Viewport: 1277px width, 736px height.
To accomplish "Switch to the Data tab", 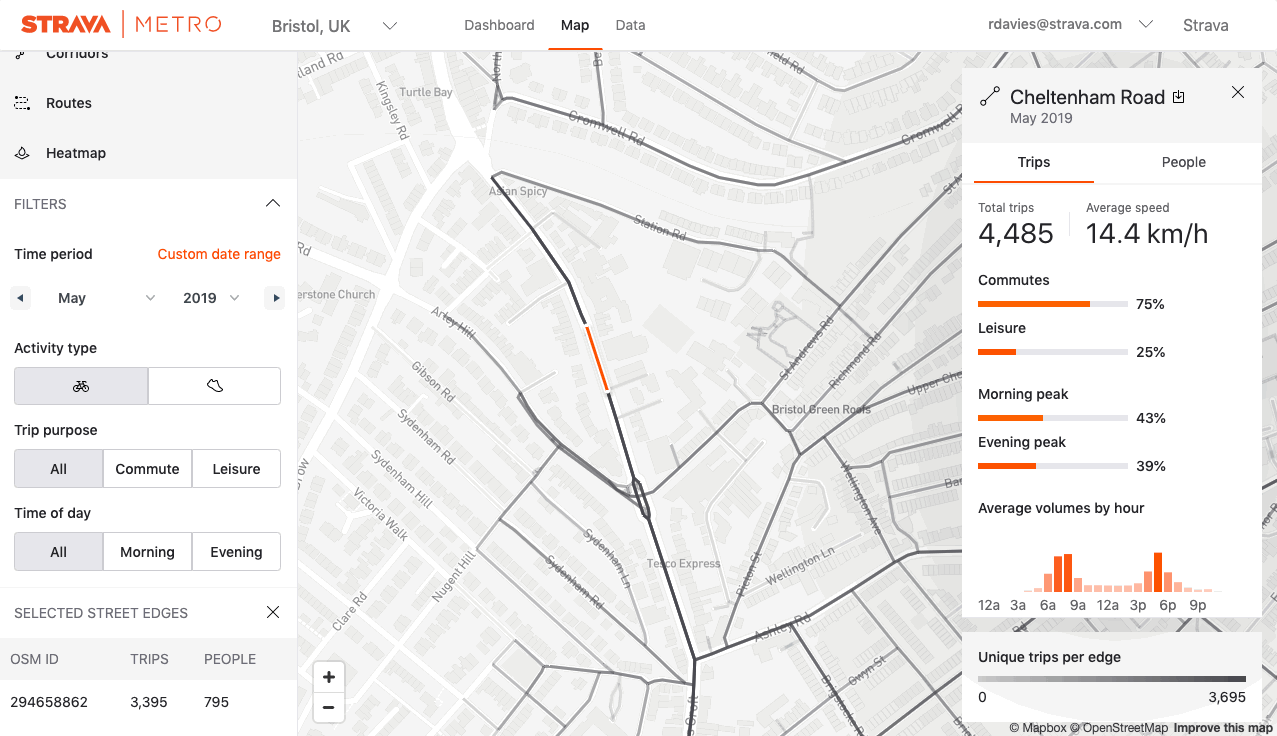I will click(630, 25).
